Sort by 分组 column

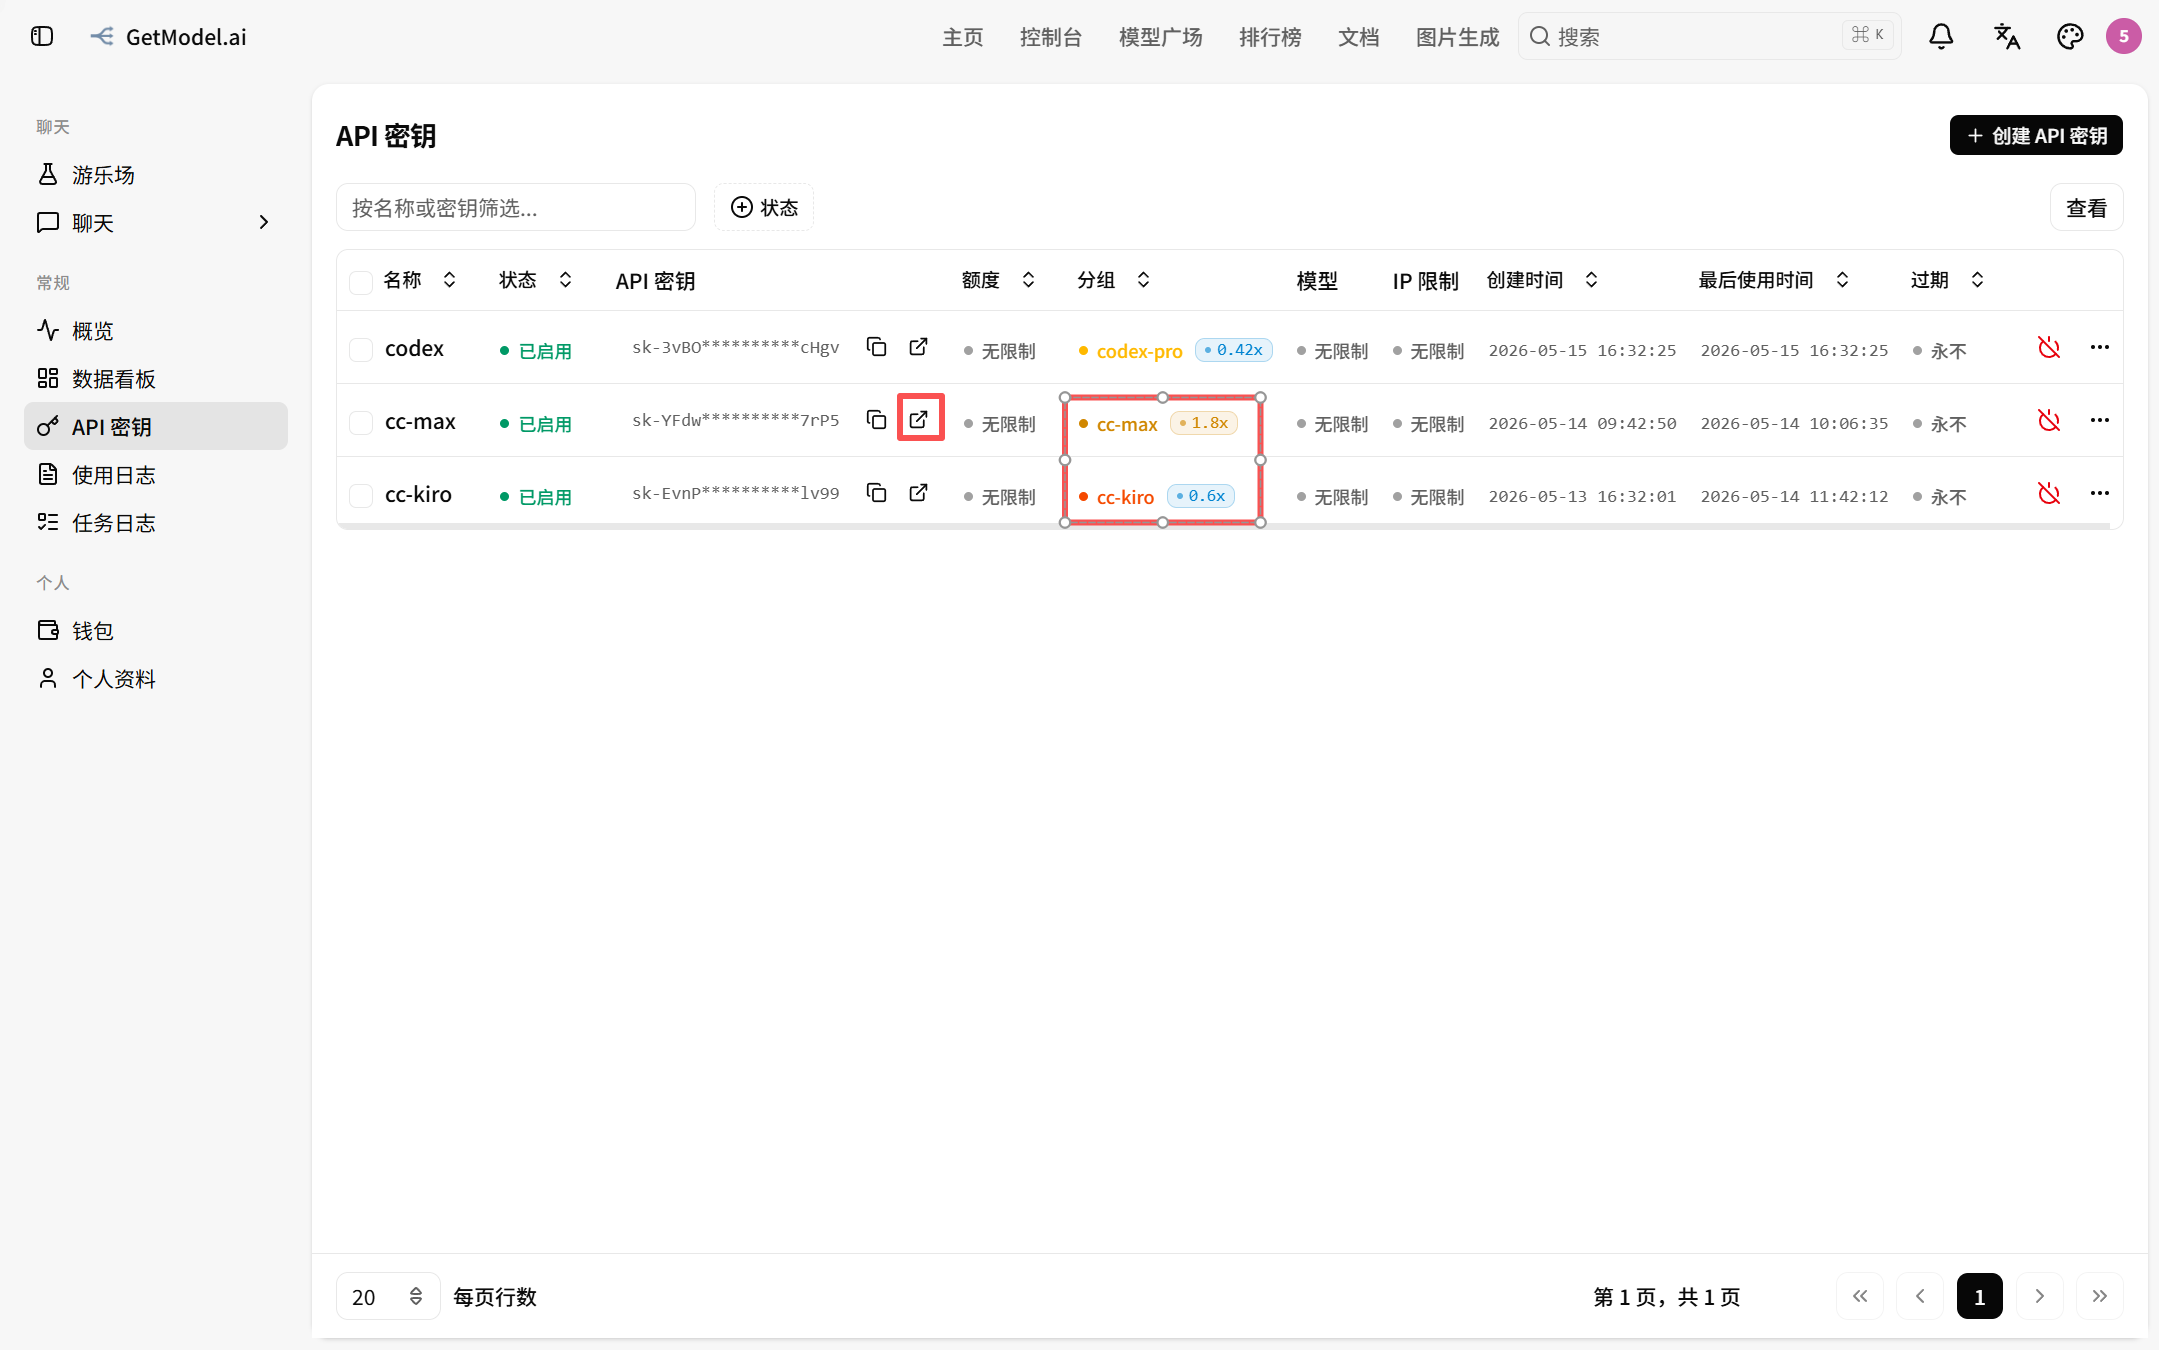[x=1114, y=280]
